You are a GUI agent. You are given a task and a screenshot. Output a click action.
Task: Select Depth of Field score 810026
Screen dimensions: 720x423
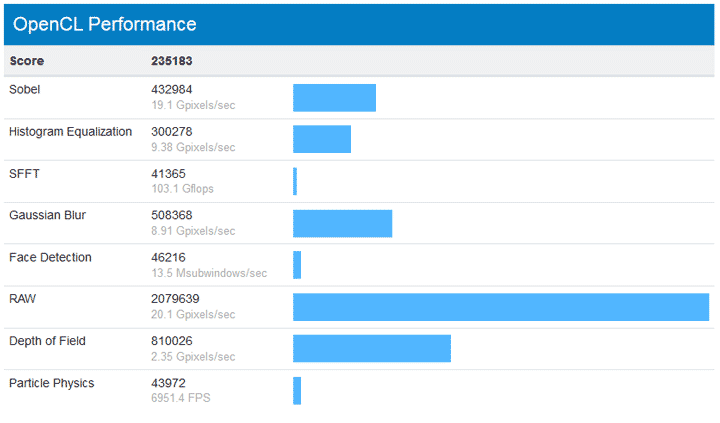[x=172, y=341]
